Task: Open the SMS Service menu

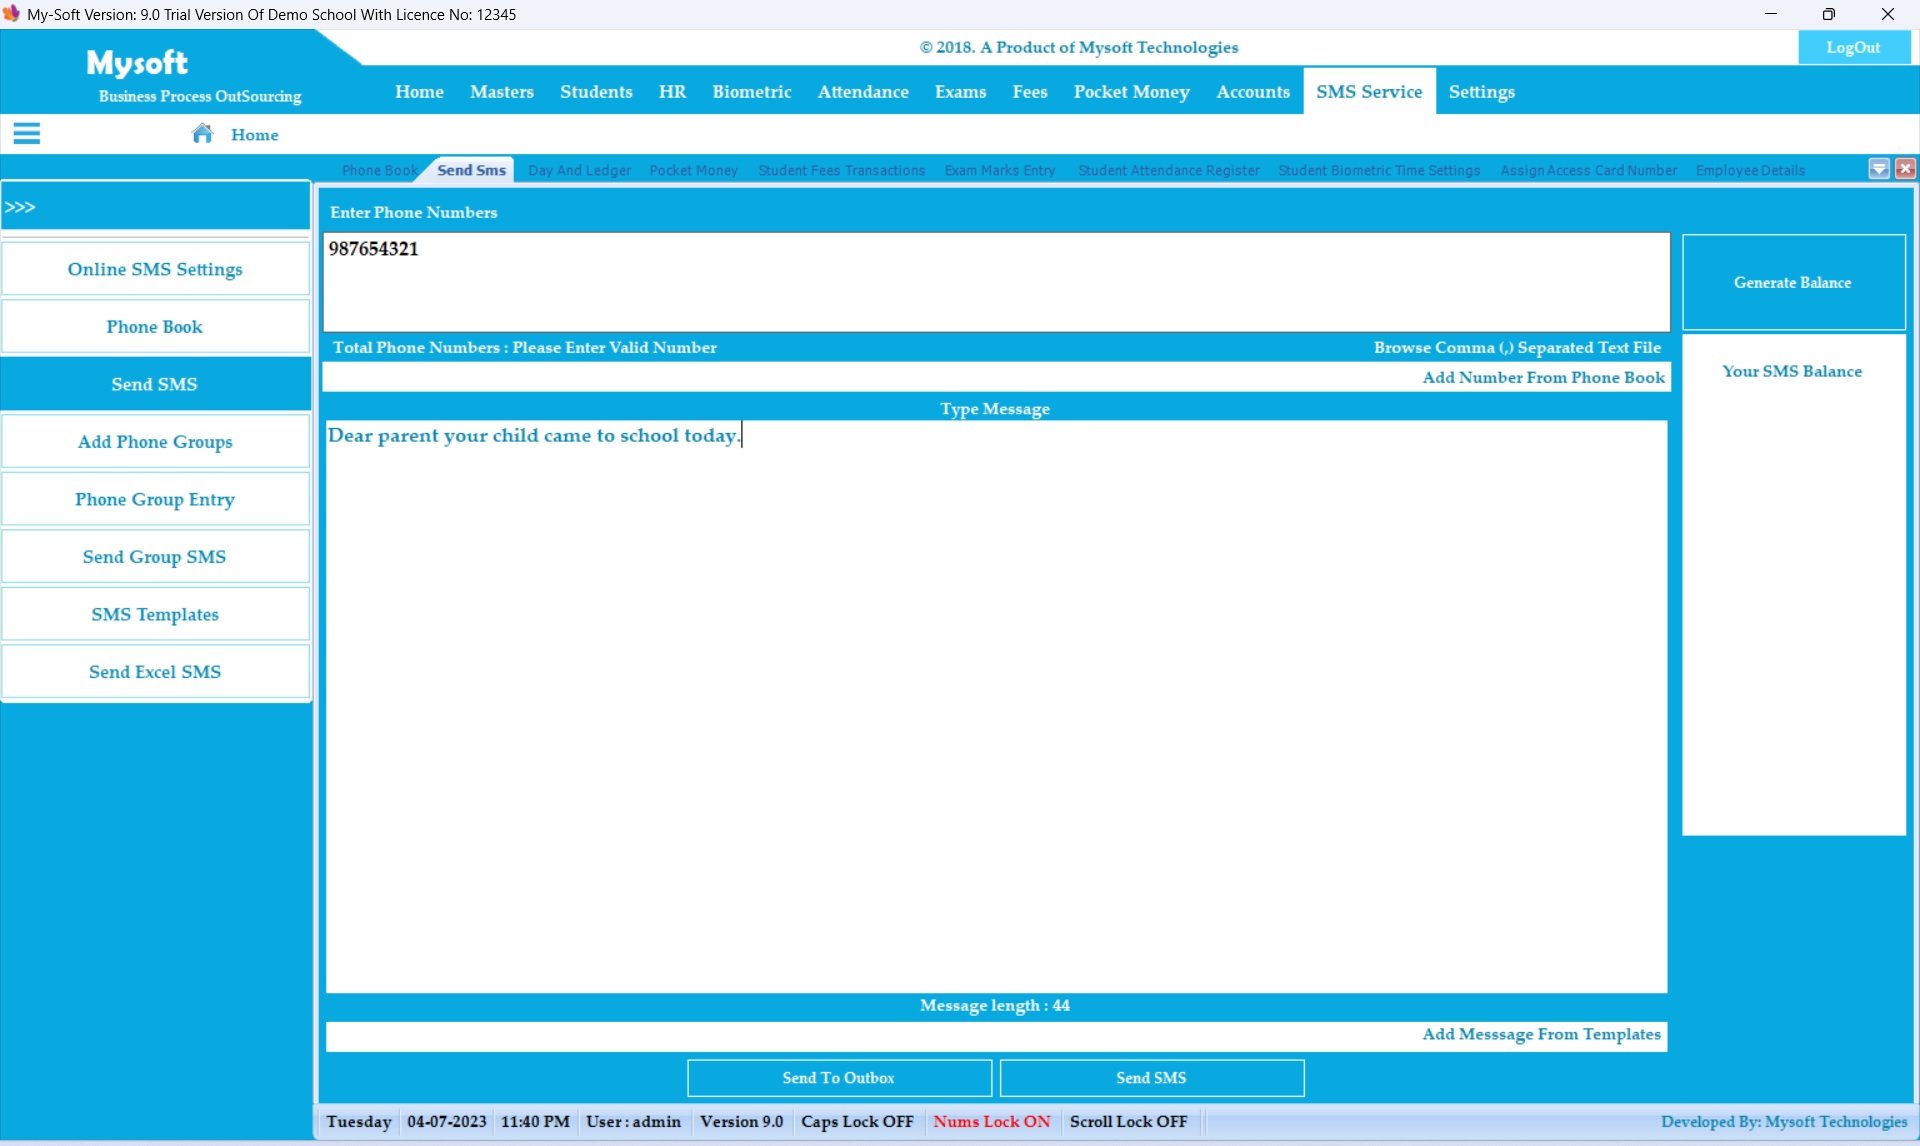Action: [1369, 92]
